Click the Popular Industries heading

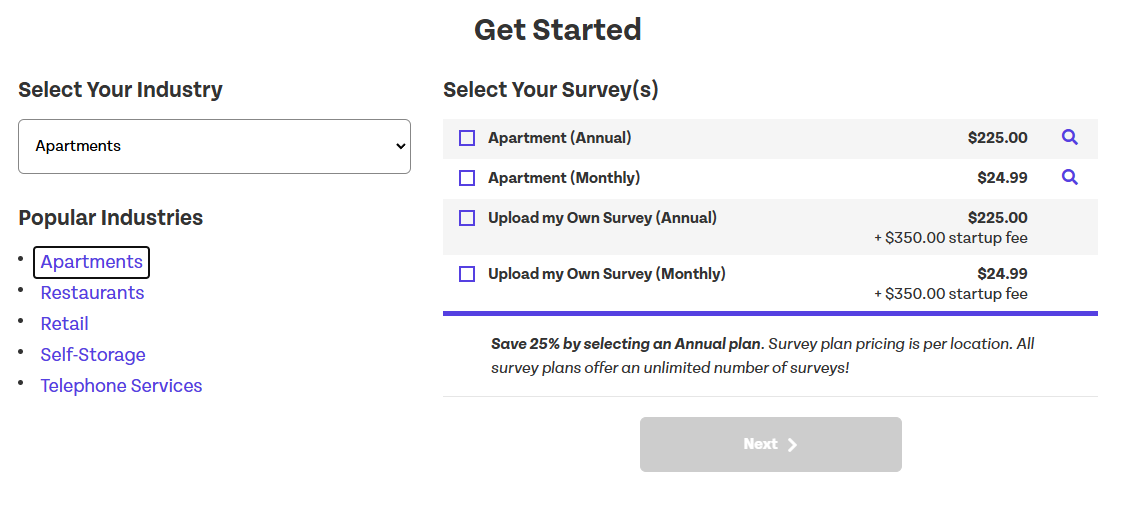pyautogui.click(x=111, y=218)
